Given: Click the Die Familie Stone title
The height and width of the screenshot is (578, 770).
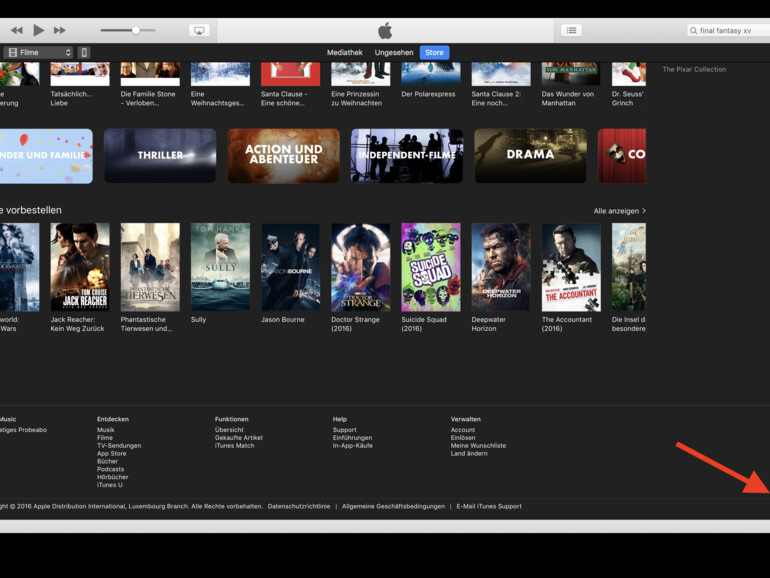Looking at the screenshot, I should click(x=148, y=98).
